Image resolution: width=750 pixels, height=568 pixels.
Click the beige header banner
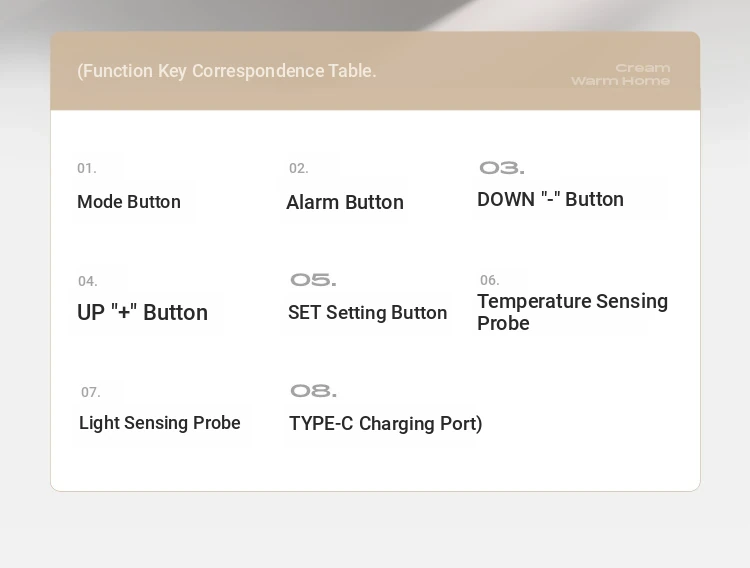375,71
